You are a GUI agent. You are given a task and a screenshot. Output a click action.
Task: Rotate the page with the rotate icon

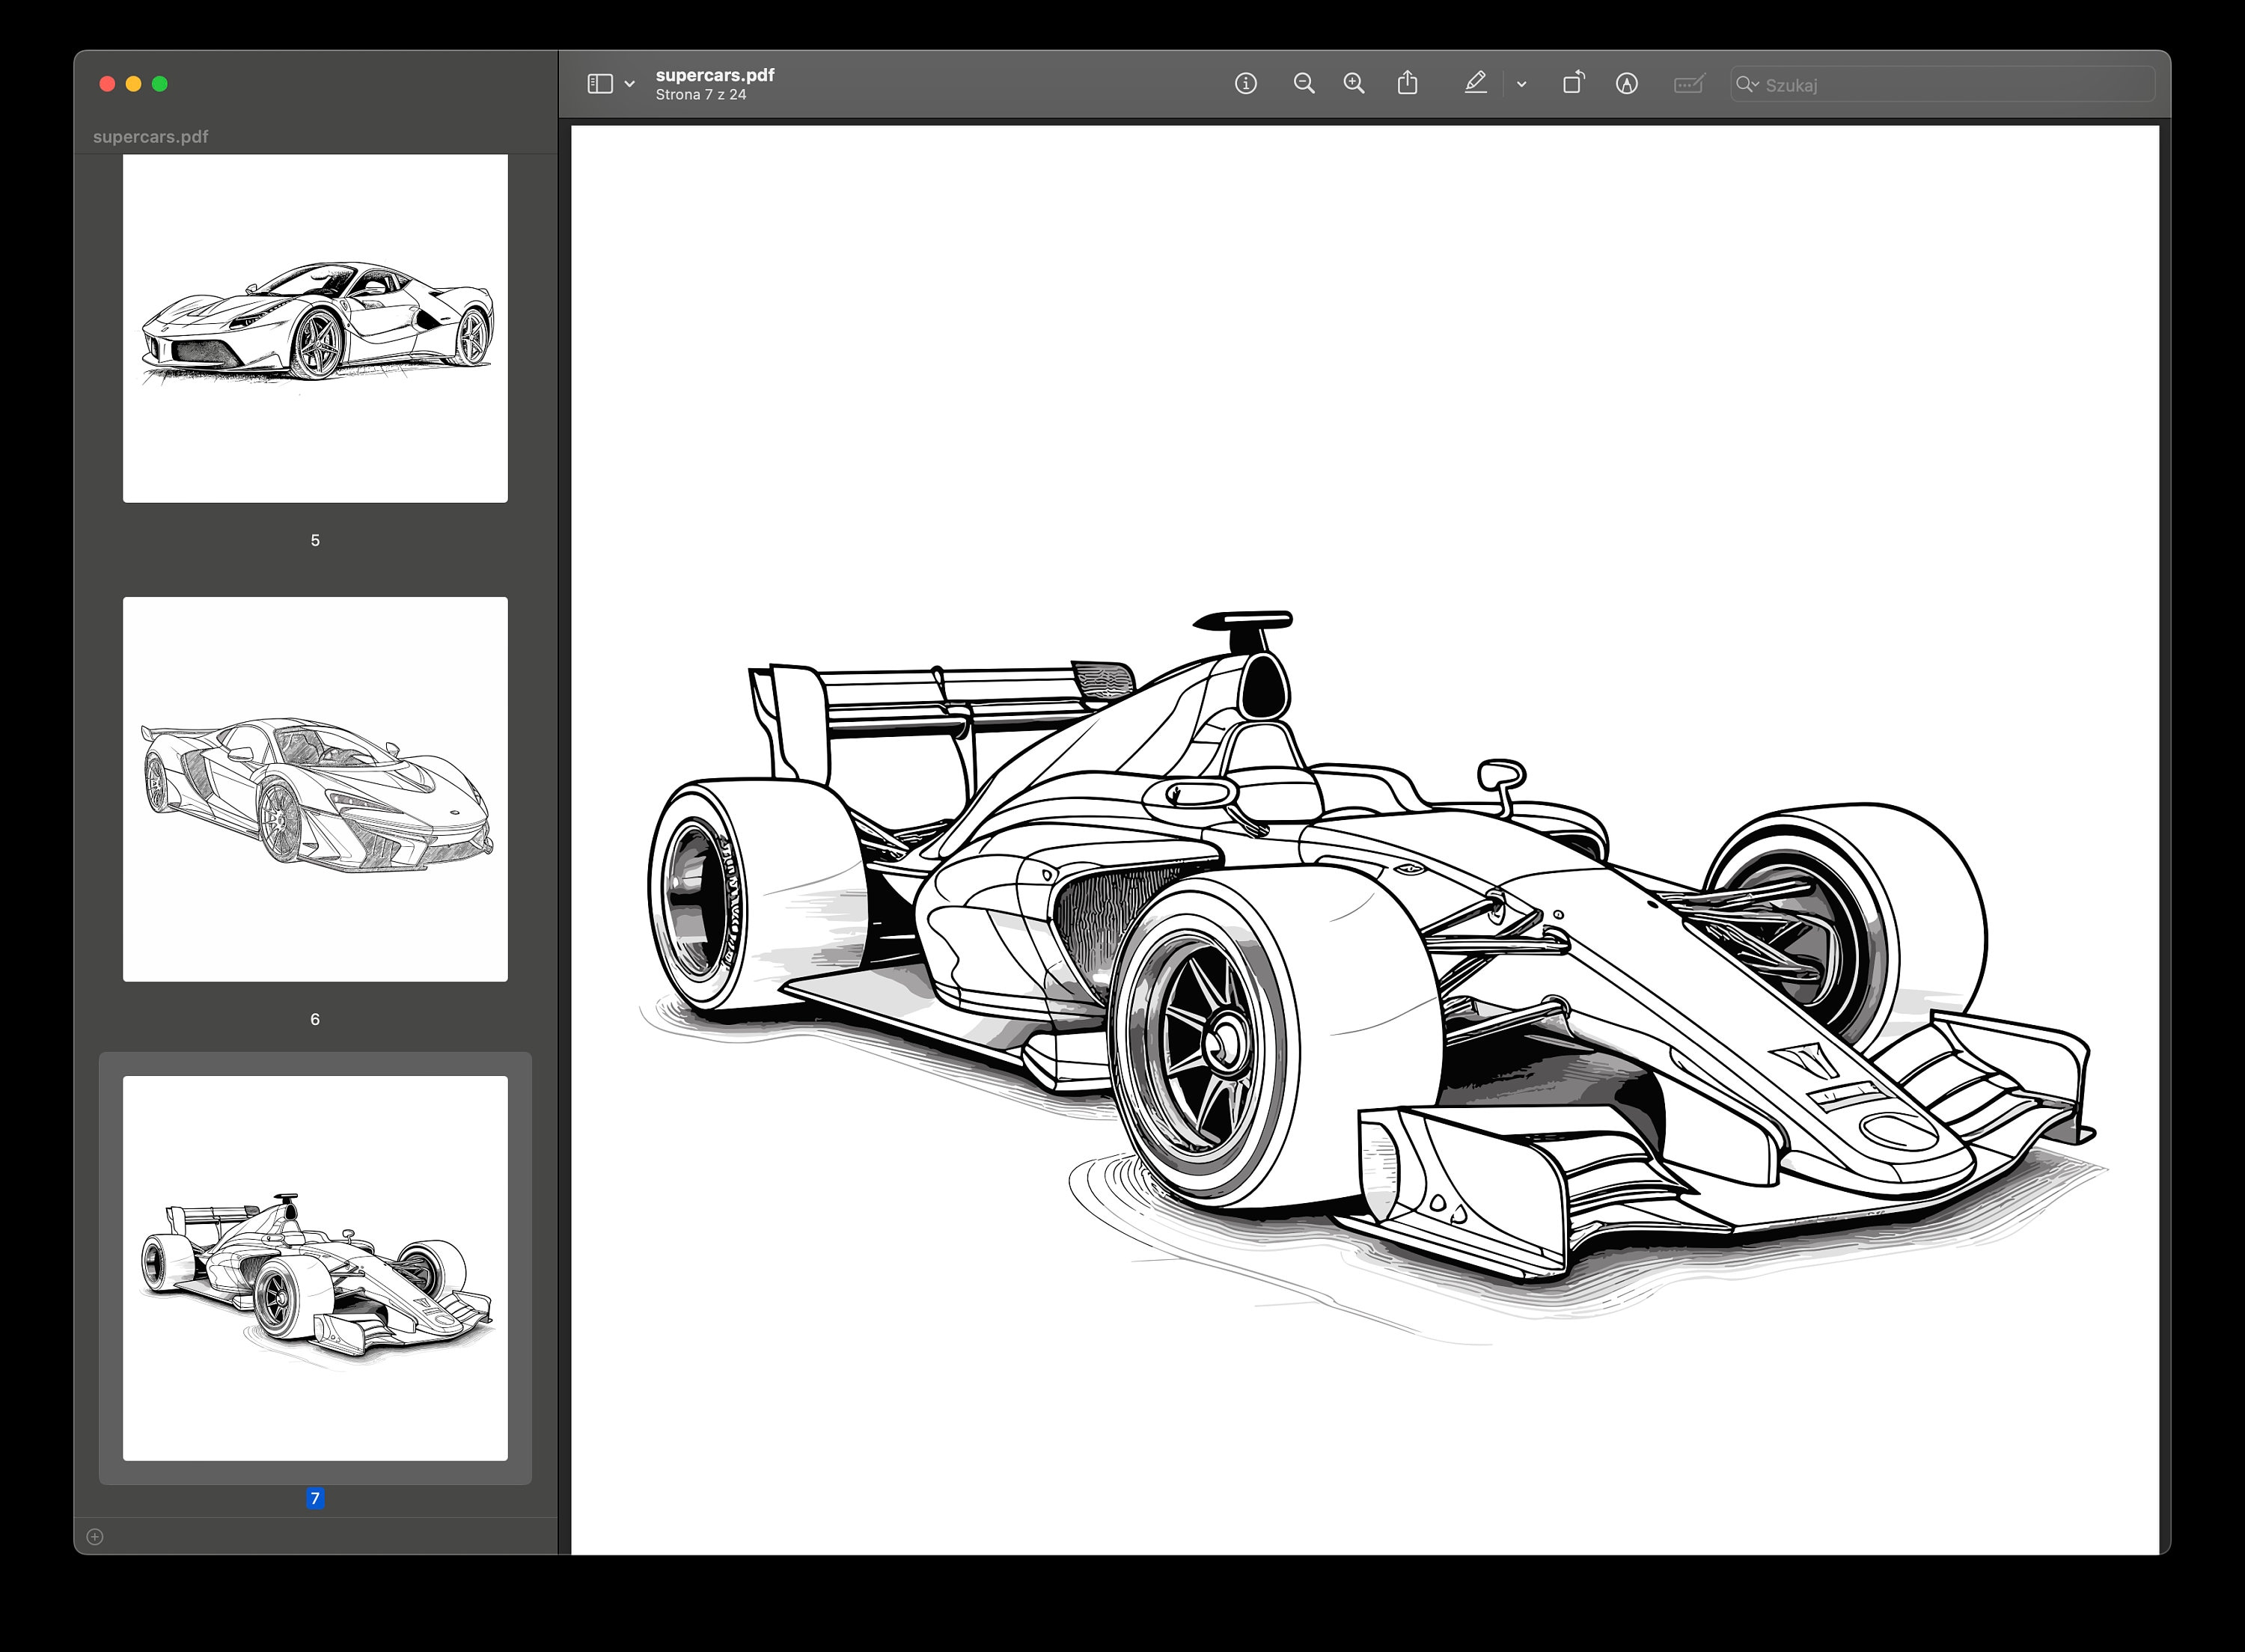1573,83
